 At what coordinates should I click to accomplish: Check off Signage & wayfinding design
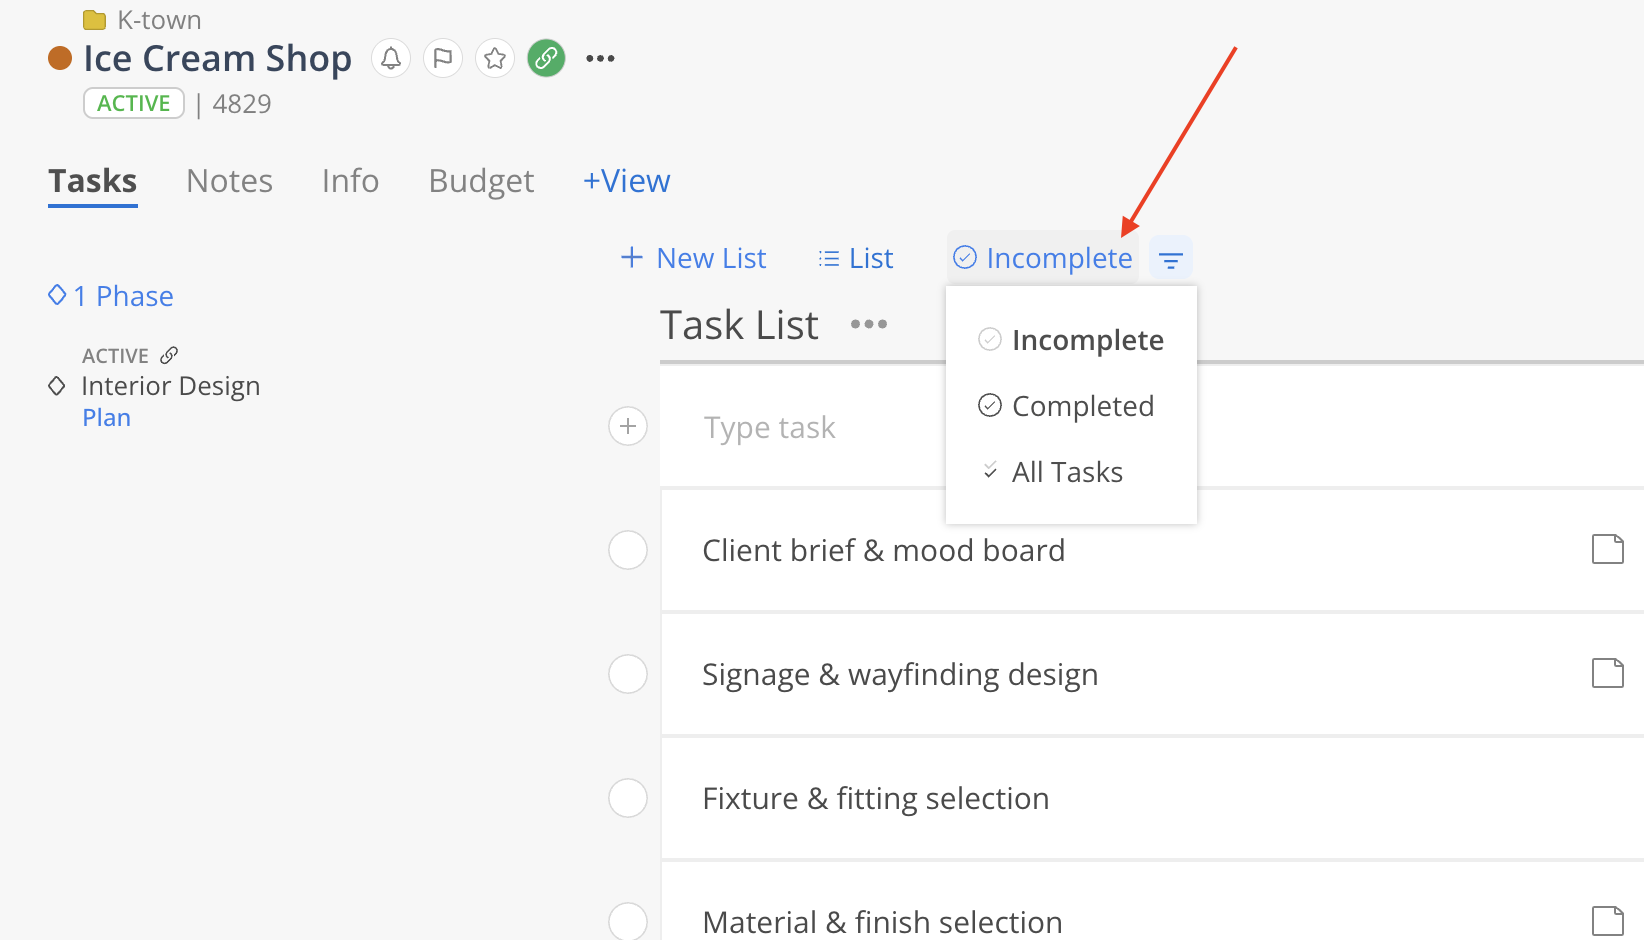click(x=628, y=674)
